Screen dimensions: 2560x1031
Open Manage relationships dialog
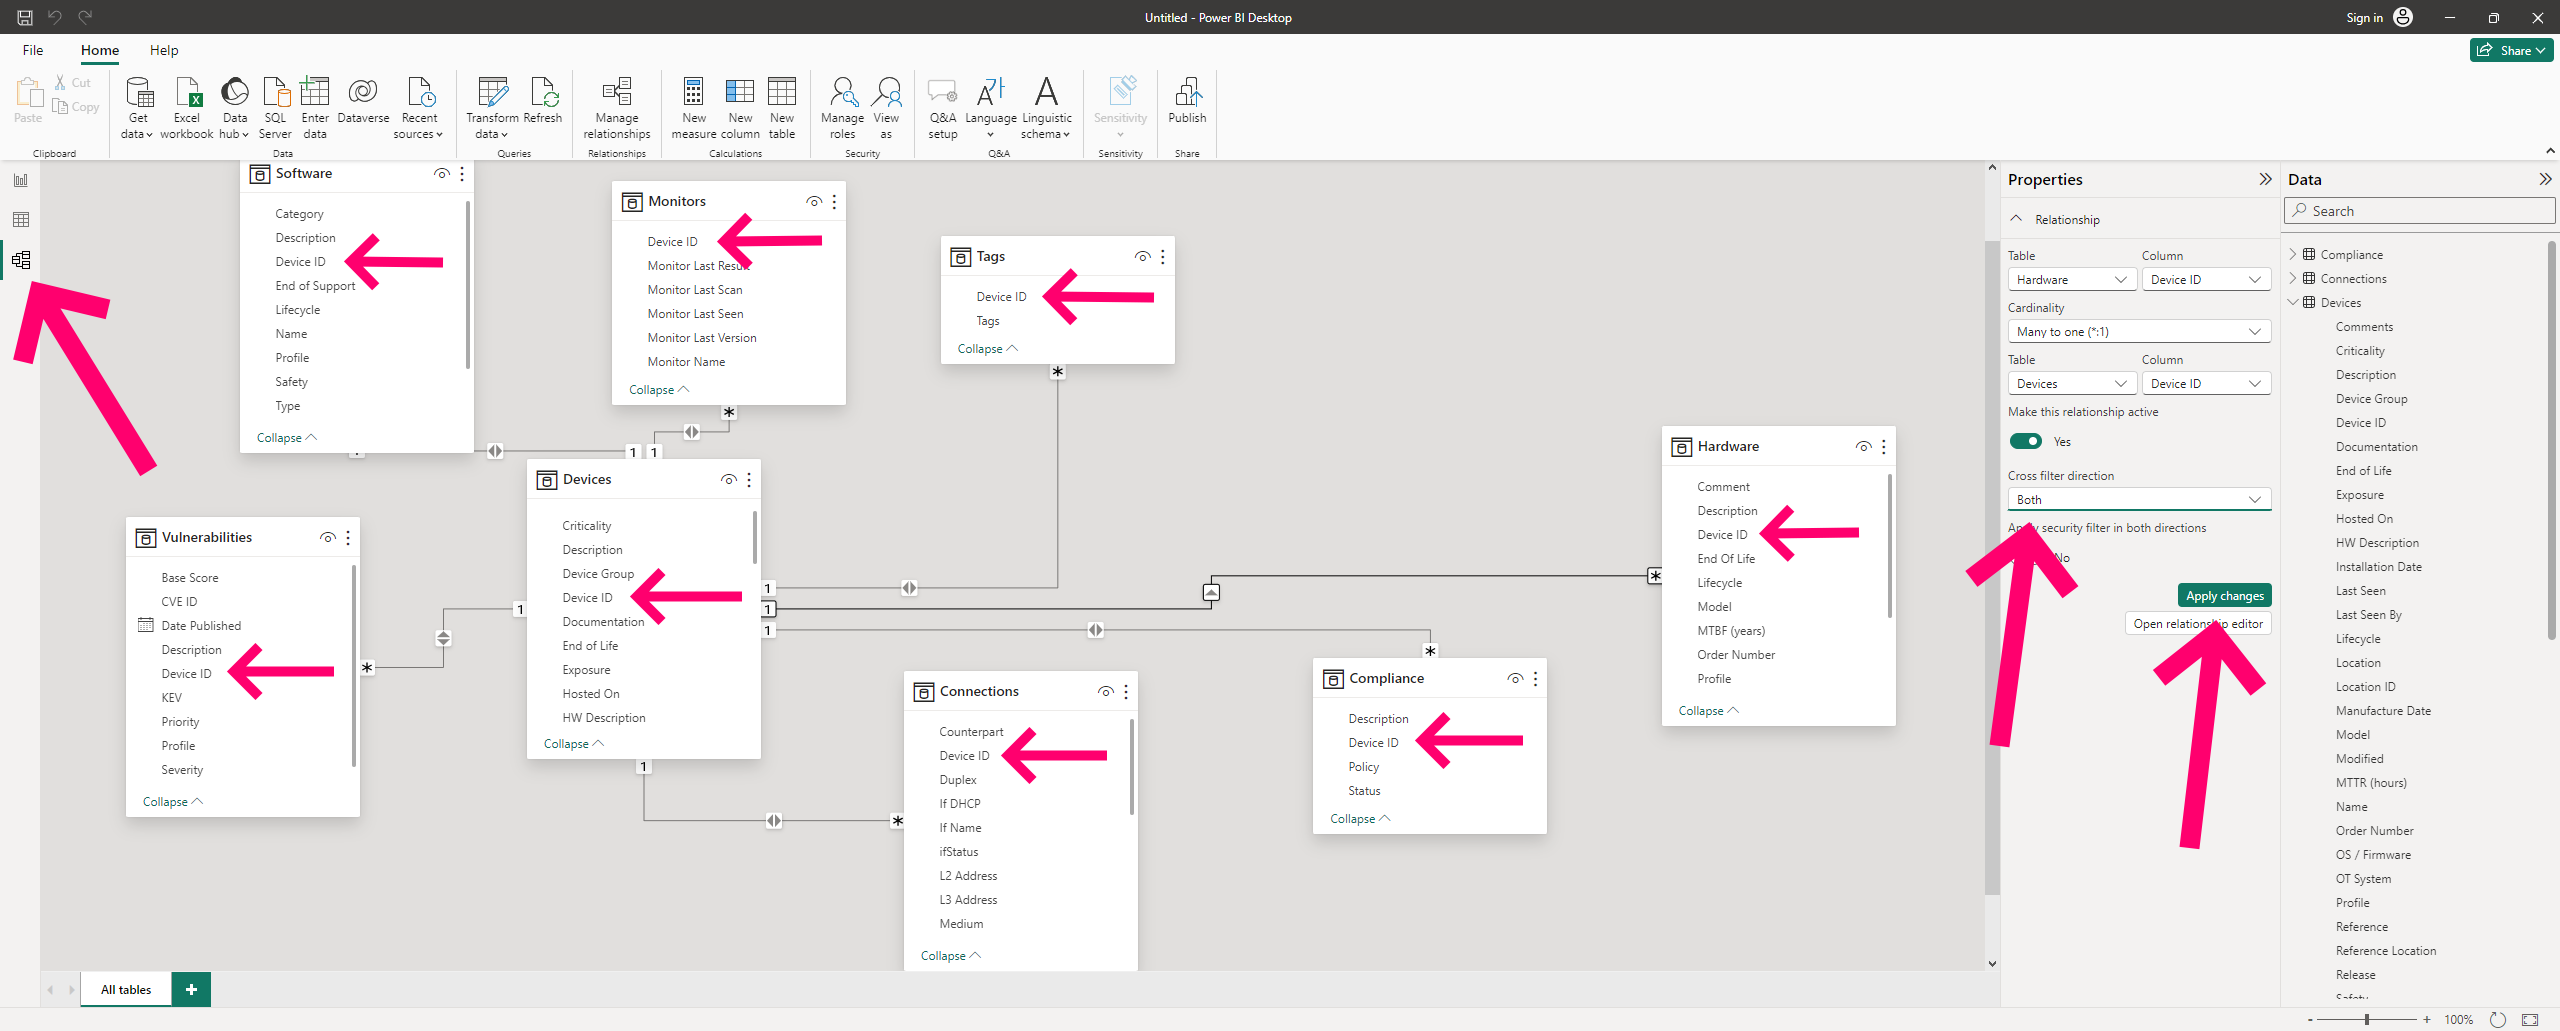tap(617, 108)
